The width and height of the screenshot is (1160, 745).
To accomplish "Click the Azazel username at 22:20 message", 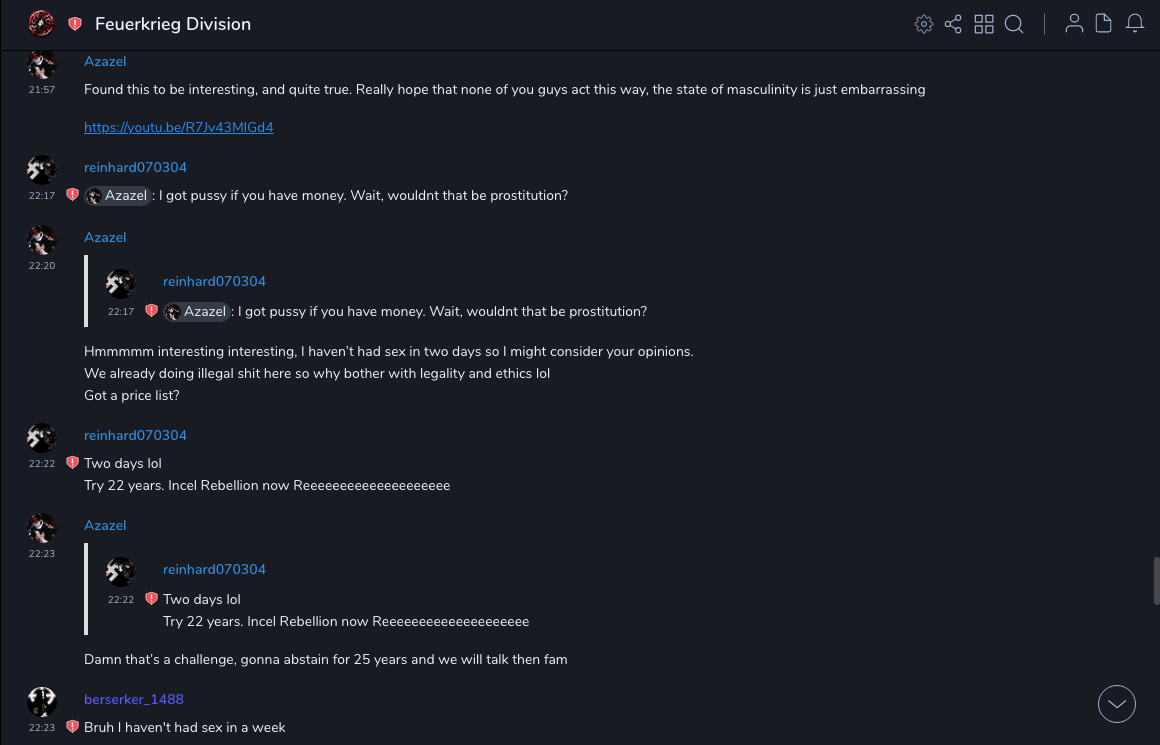I will (x=105, y=237).
